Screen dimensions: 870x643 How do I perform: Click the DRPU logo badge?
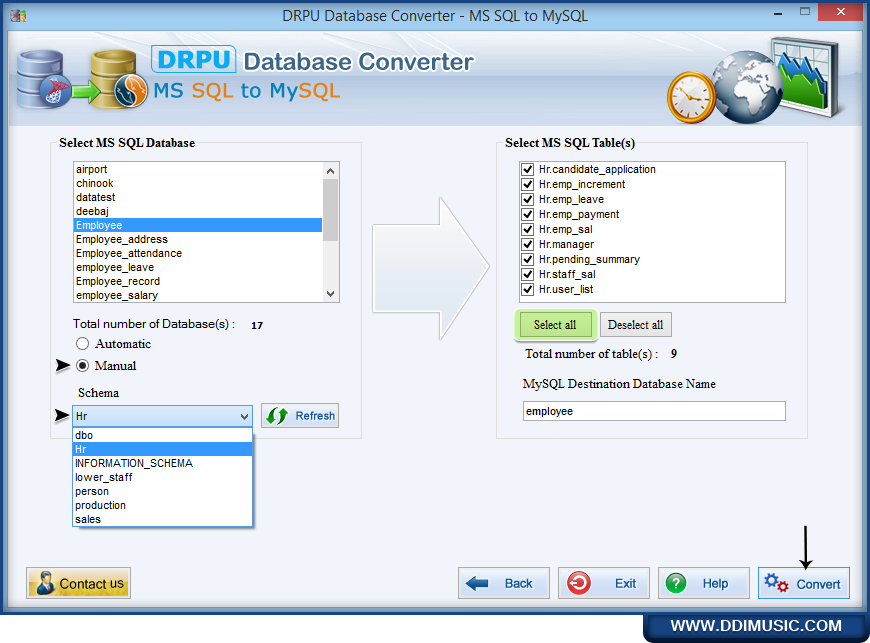pyautogui.click(x=193, y=59)
